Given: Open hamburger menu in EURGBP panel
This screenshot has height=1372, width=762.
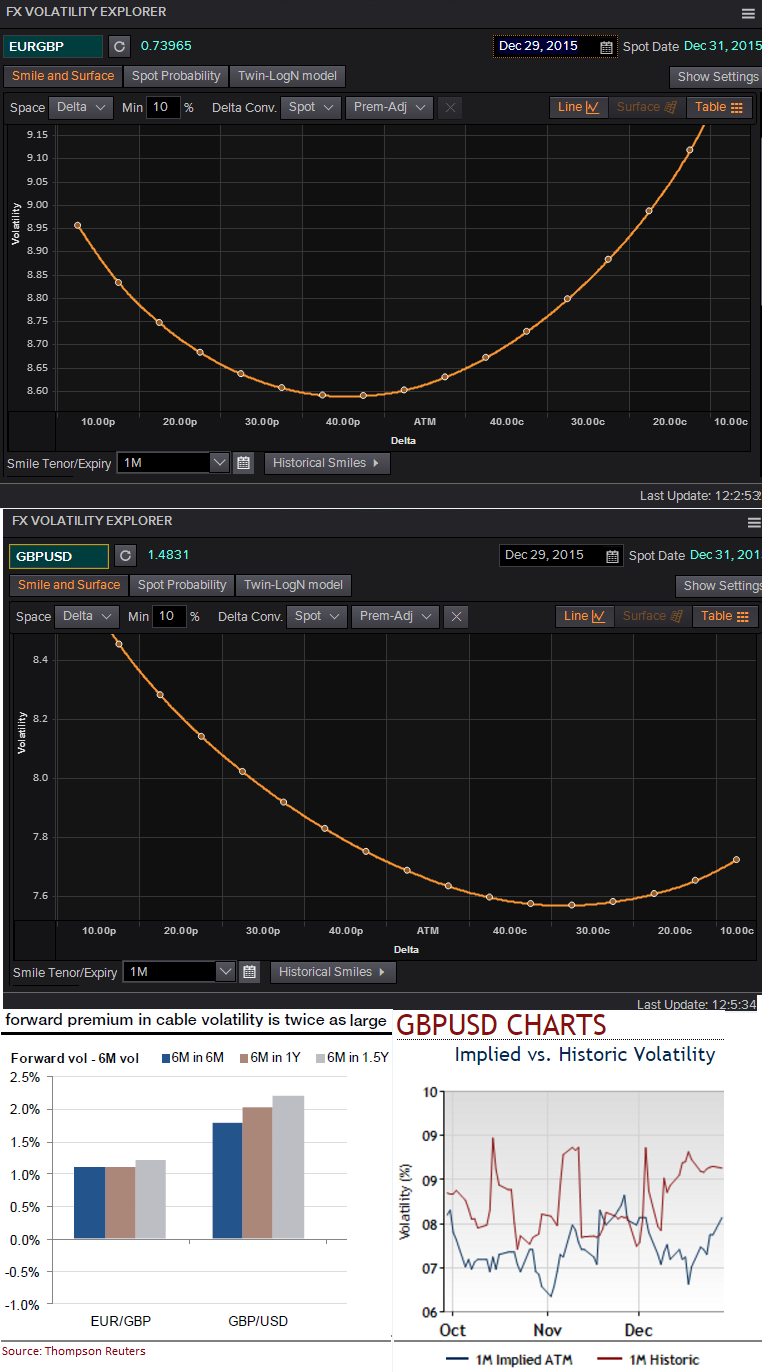Looking at the screenshot, I should point(748,14).
